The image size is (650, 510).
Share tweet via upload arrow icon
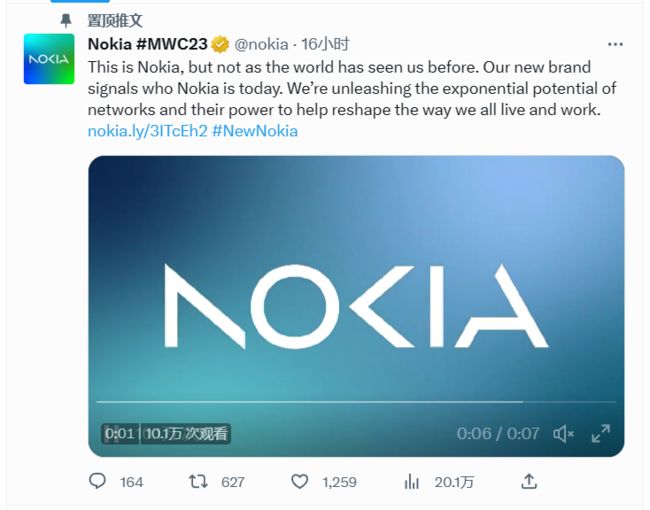tap(529, 481)
